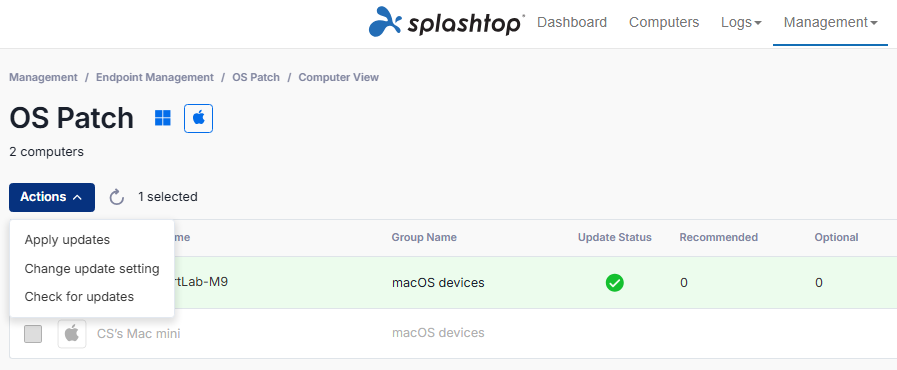Image resolution: width=897 pixels, height=370 pixels.
Task: Click the Splashtop logo
Action: (x=447, y=22)
